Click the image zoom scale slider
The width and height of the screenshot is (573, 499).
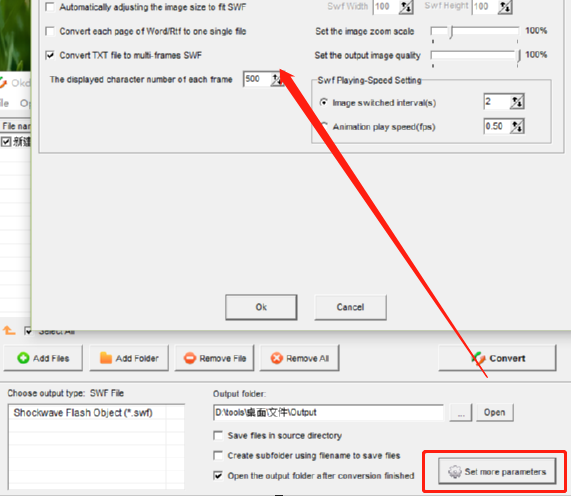(475, 32)
